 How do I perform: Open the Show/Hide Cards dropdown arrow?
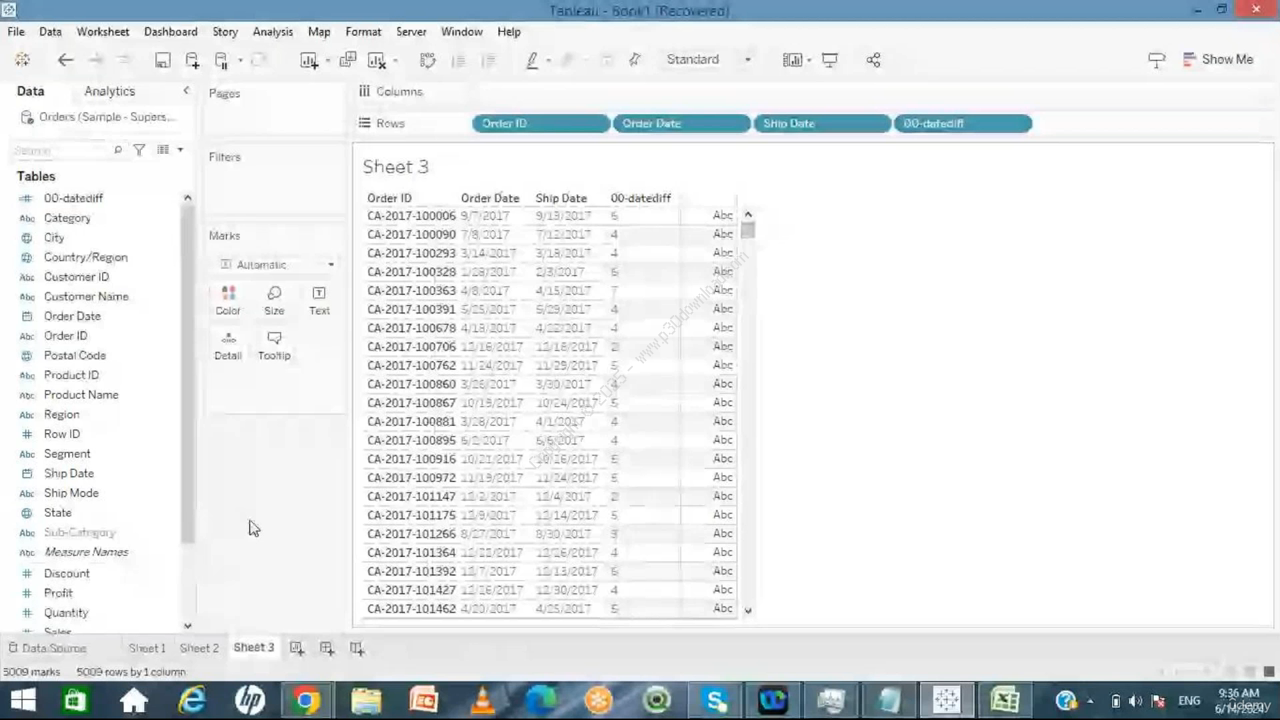[808, 60]
